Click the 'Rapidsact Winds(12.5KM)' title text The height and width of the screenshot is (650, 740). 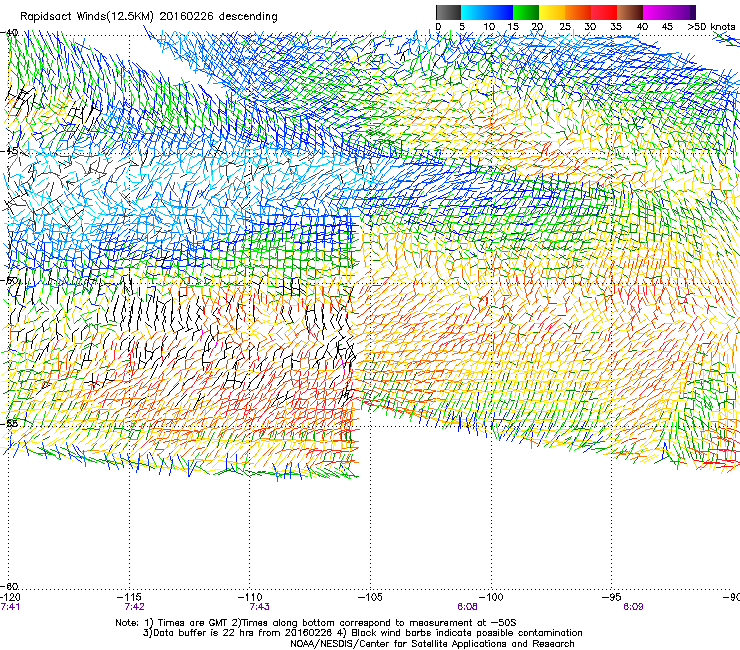(x=87, y=17)
